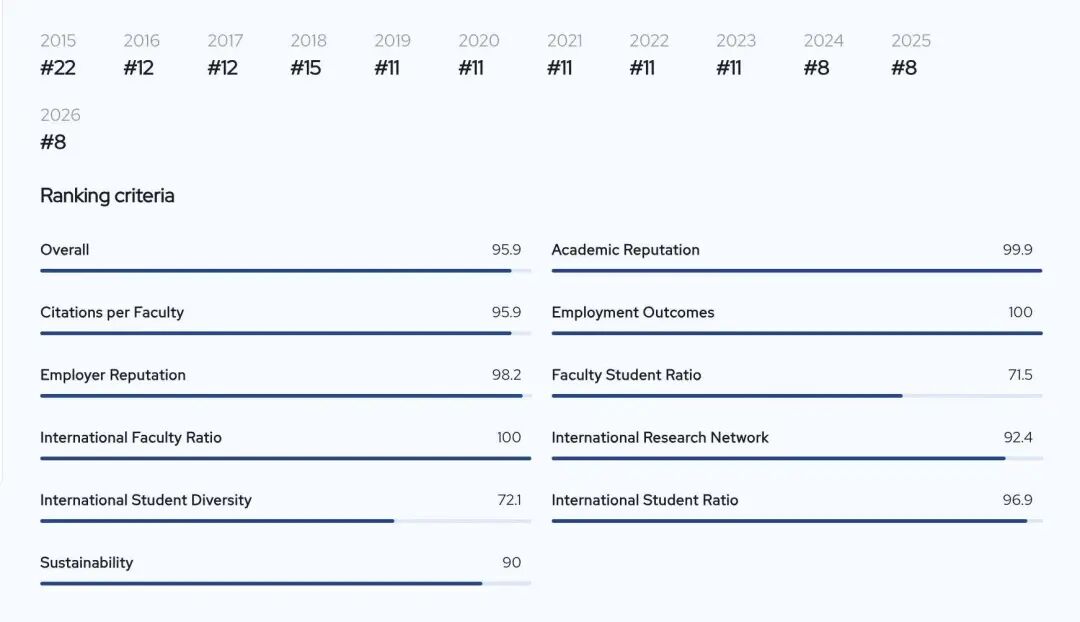Select the Citations per Faculty label
Screen dimensions: 1080x622
(x=112, y=312)
